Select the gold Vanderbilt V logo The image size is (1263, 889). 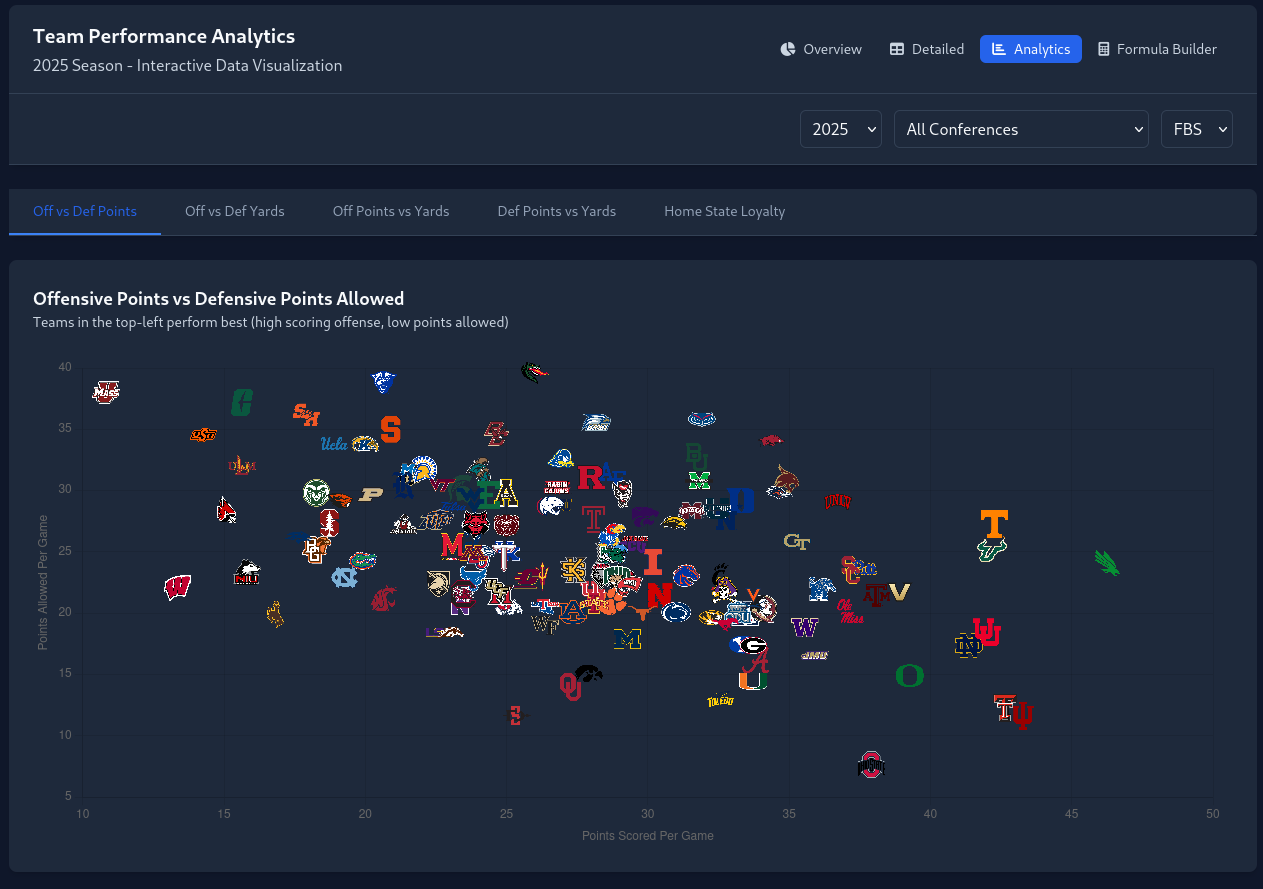pyautogui.click(x=898, y=592)
